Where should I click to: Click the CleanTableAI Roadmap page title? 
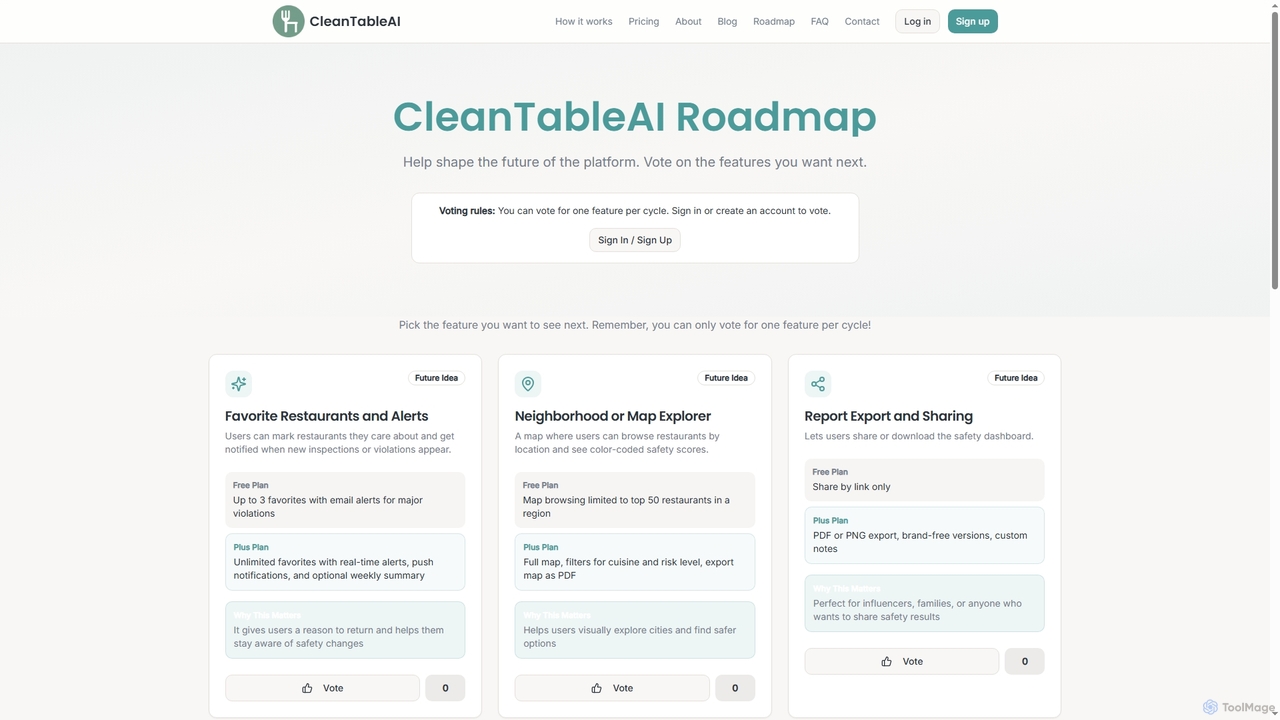(635, 116)
